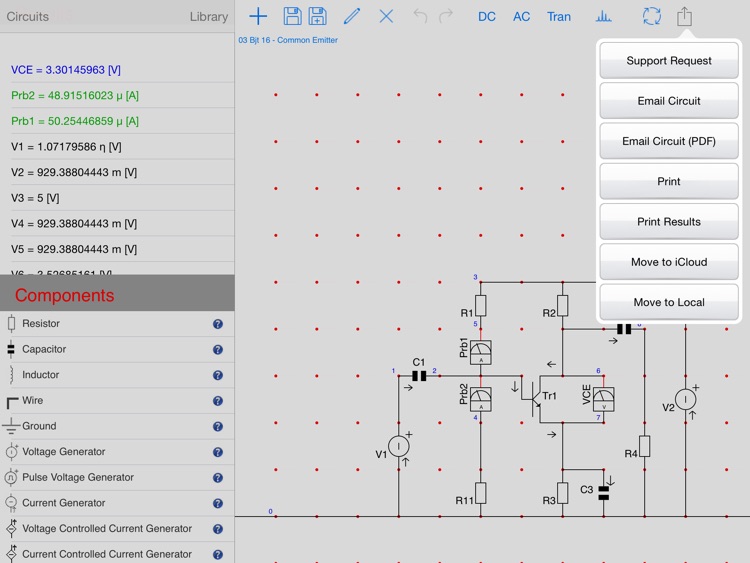750x563 pixels.
Task: Select the V1 = 1.07179586 result row
Action: click(117, 147)
